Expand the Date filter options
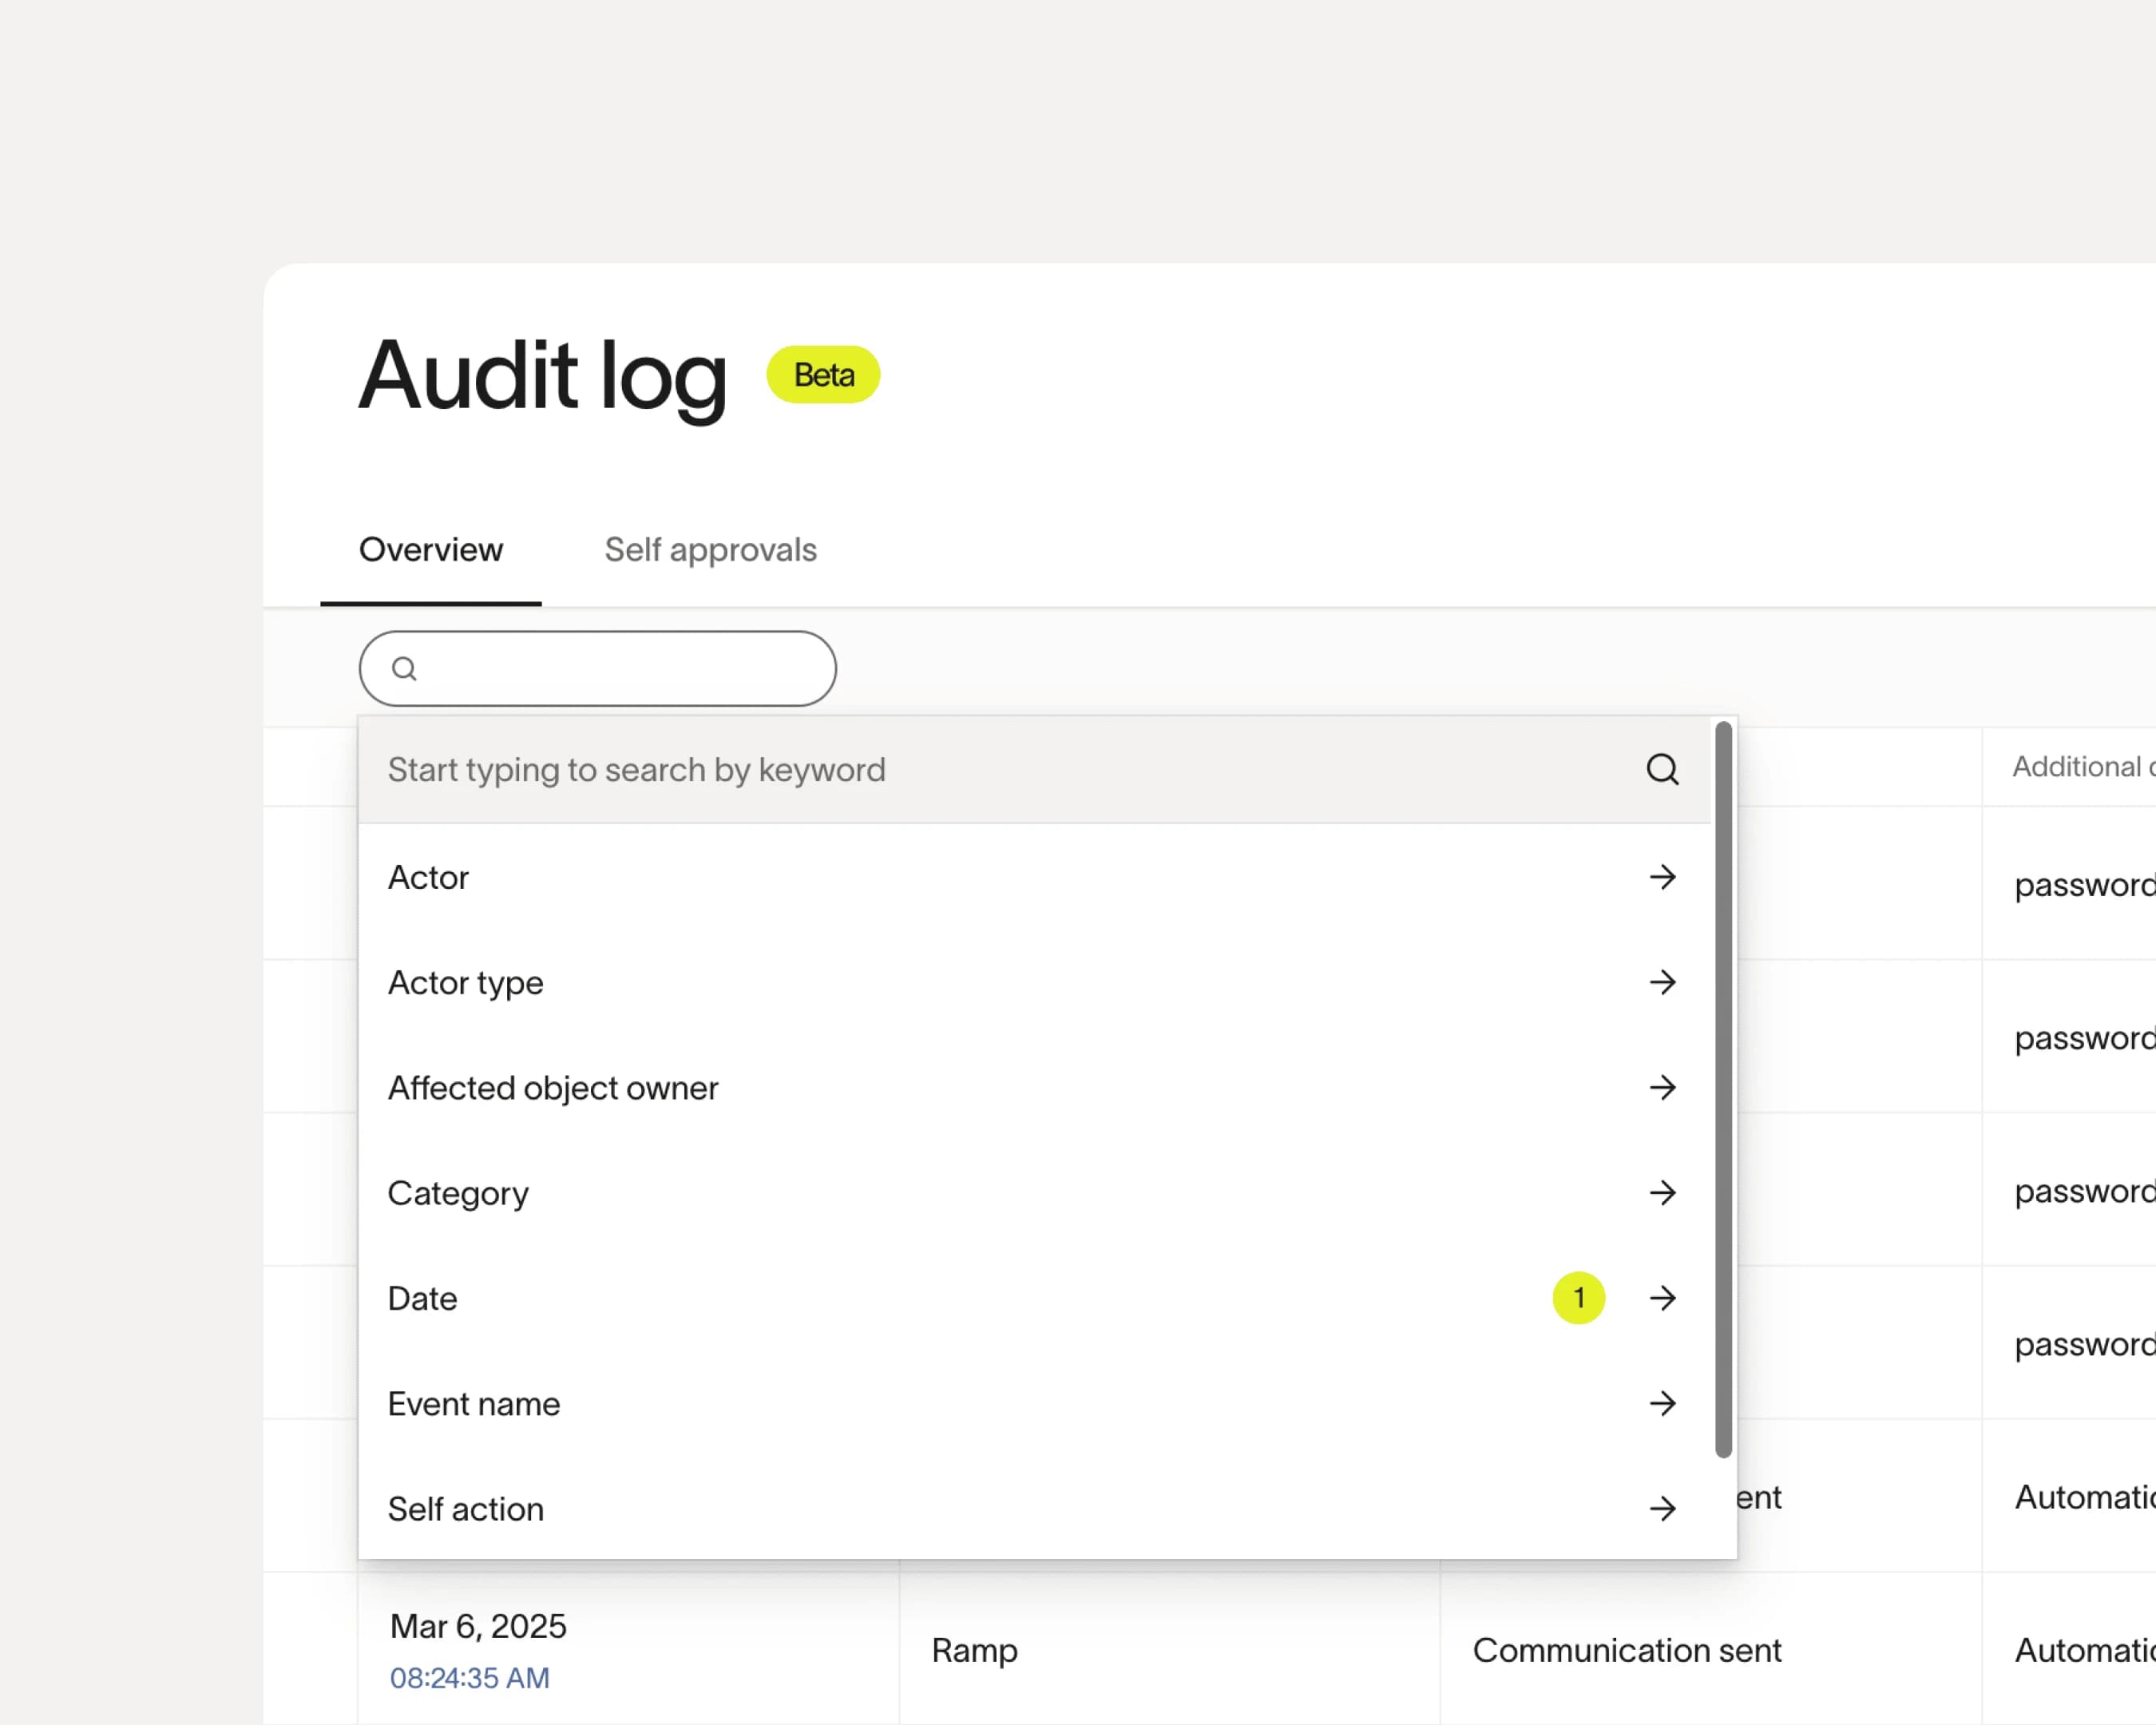Viewport: 2156px width, 1725px height. [1663, 1298]
